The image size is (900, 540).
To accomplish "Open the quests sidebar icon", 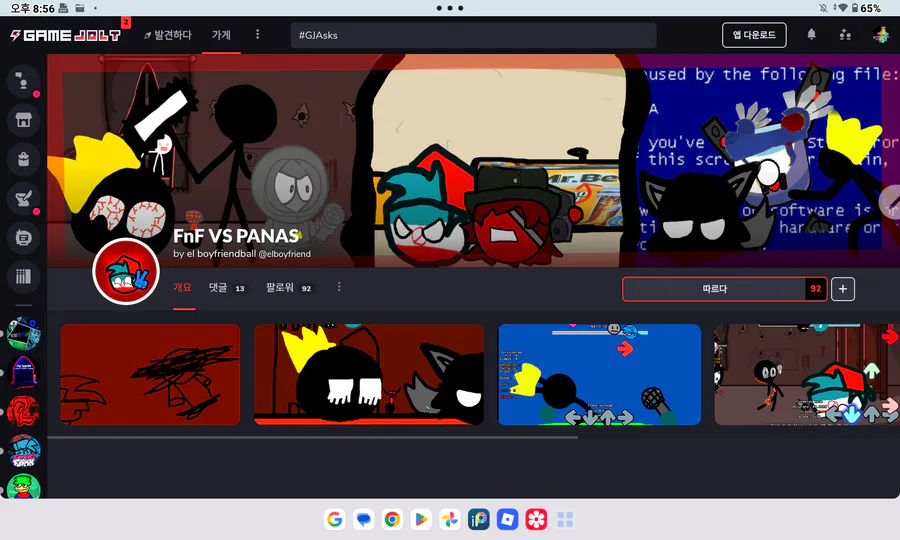I will 24,198.
